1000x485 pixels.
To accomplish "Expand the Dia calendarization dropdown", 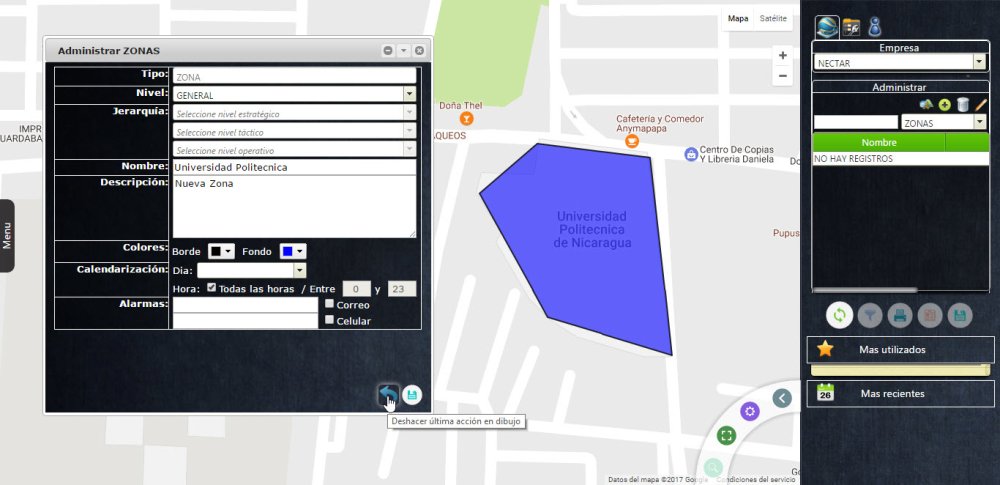I will pos(251,271).
